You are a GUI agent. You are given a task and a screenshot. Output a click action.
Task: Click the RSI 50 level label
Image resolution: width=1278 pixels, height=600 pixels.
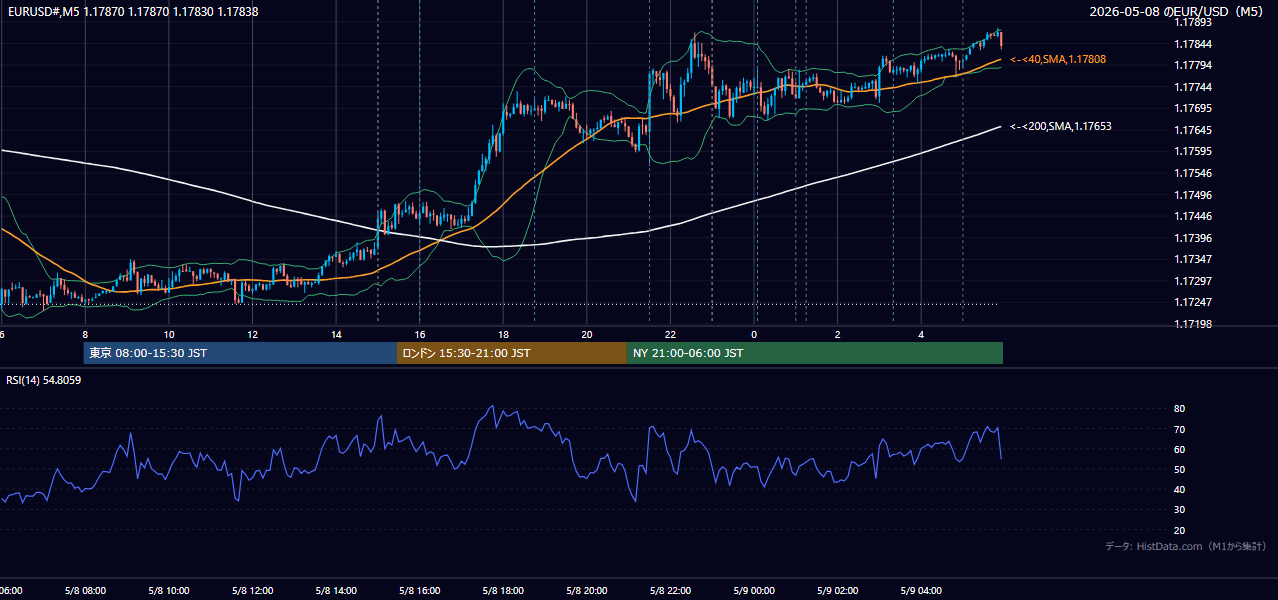1179,469
